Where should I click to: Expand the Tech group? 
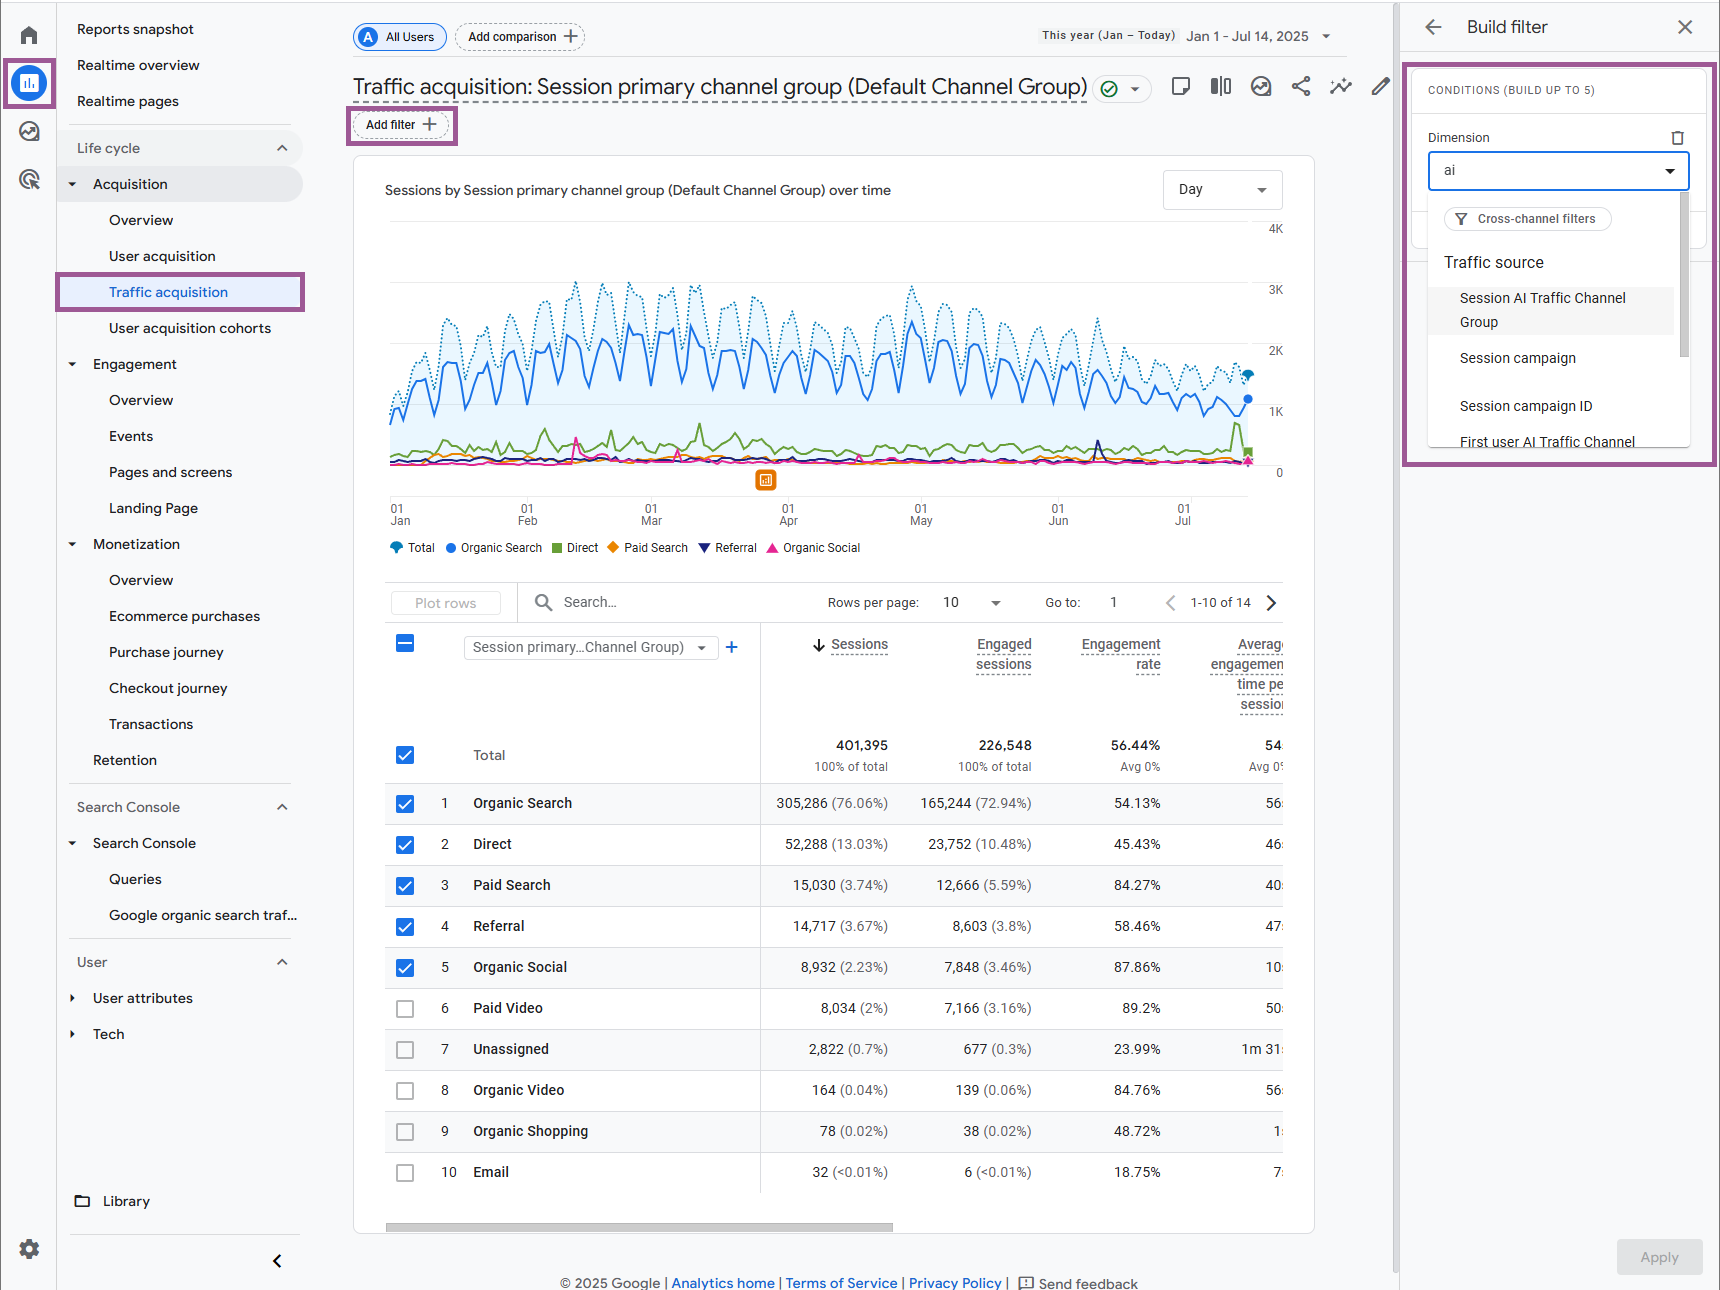point(72,1034)
